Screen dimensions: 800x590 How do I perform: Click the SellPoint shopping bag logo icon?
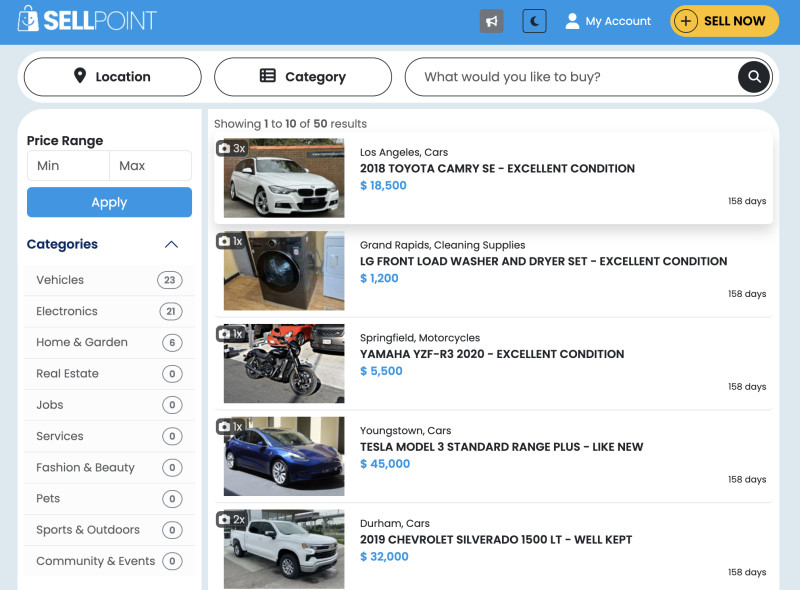click(x=29, y=18)
